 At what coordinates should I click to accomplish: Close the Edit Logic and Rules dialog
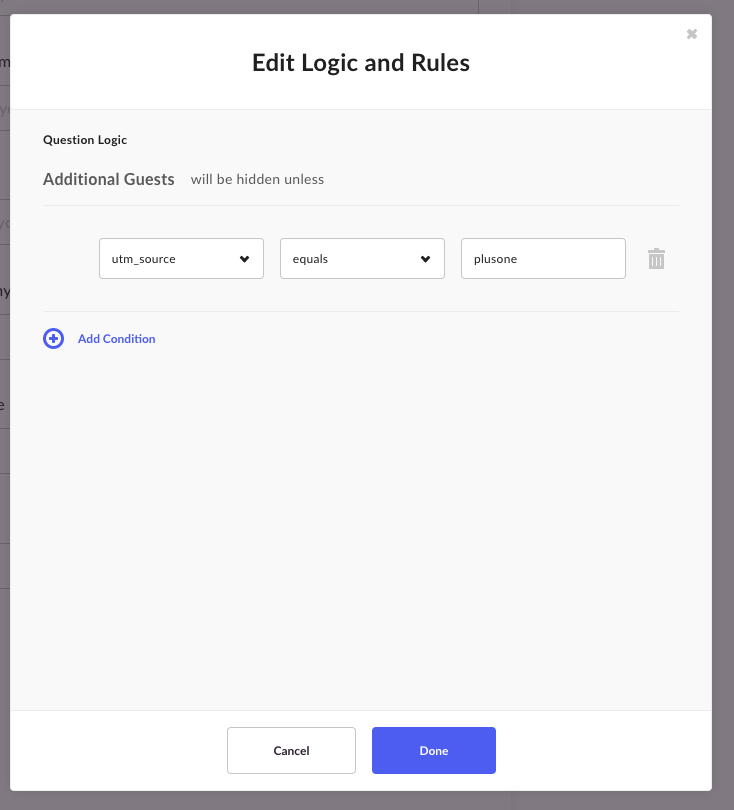coord(692,34)
